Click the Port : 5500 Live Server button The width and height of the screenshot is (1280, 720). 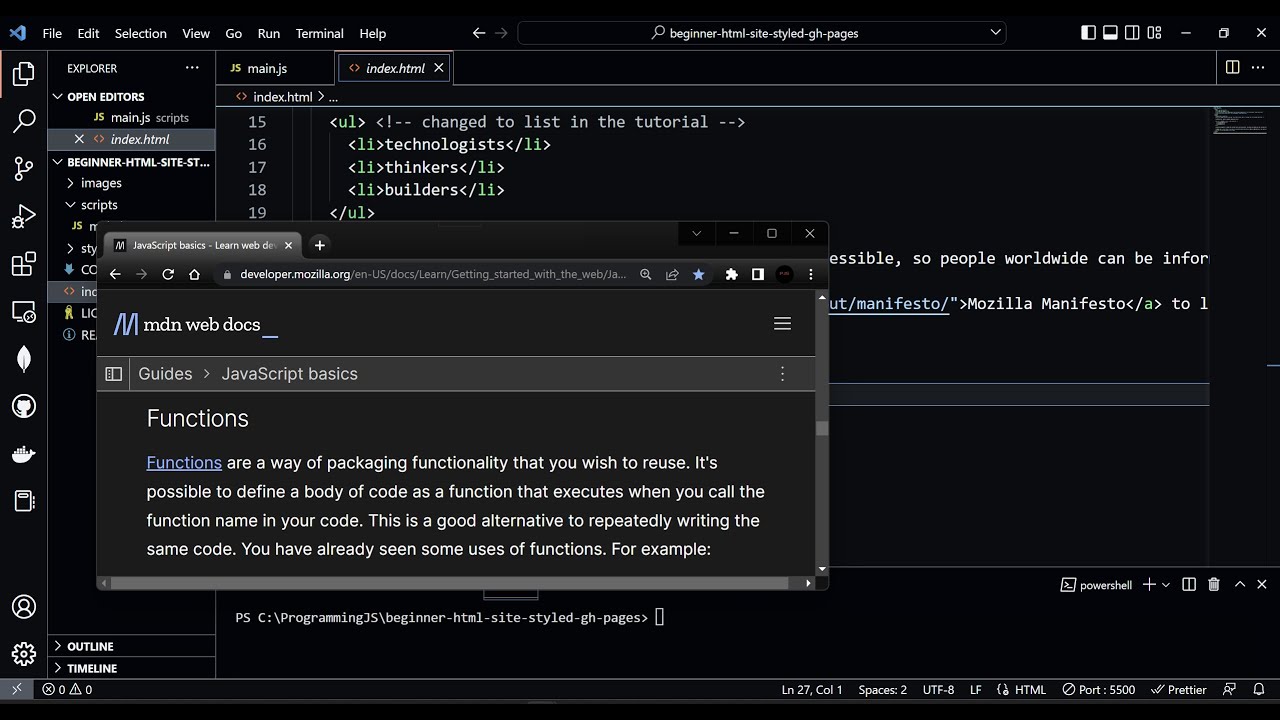coord(1098,689)
